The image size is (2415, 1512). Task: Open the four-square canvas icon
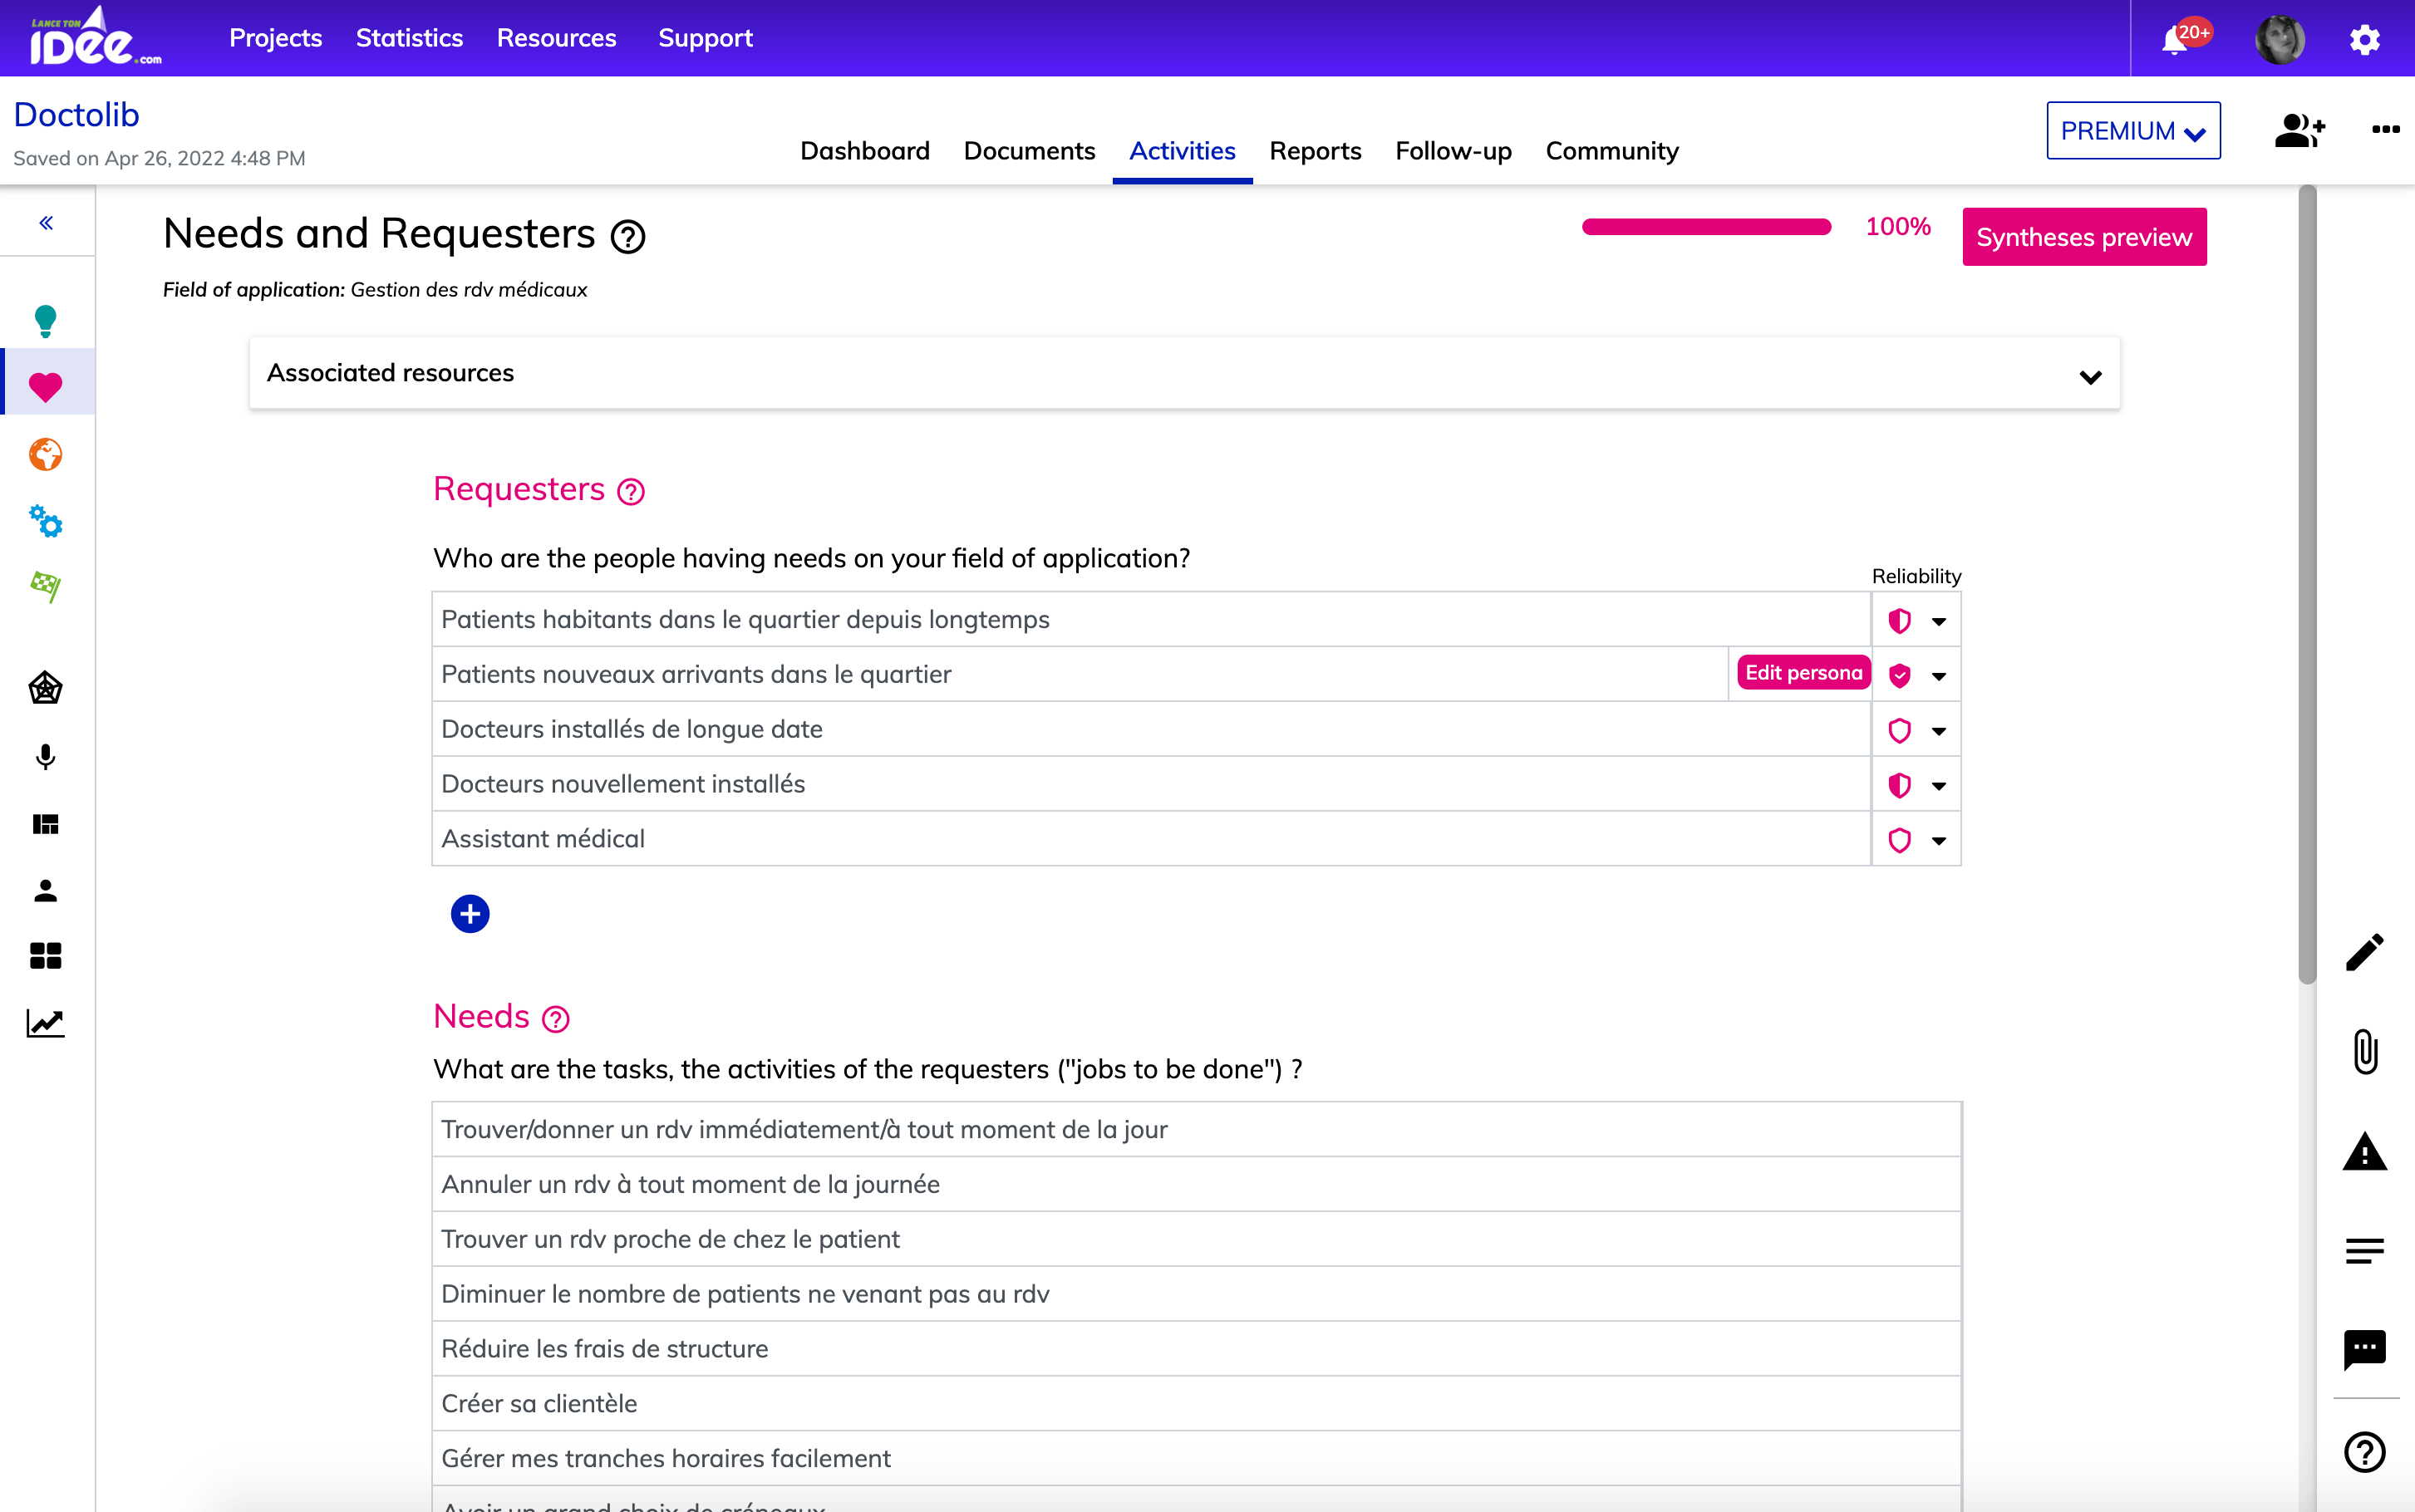coord(46,956)
